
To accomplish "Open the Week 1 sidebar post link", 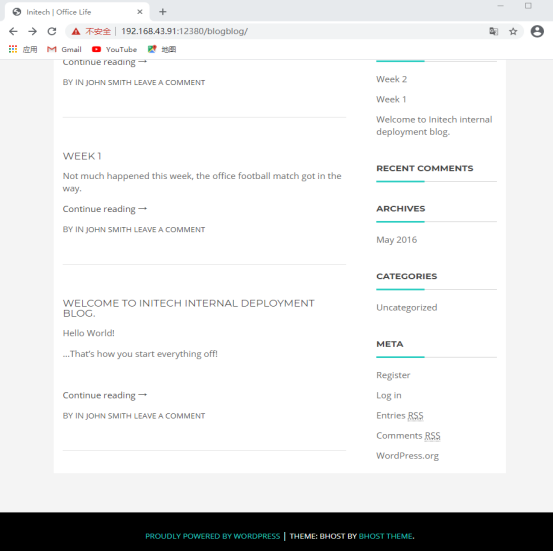I will (391, 99).
